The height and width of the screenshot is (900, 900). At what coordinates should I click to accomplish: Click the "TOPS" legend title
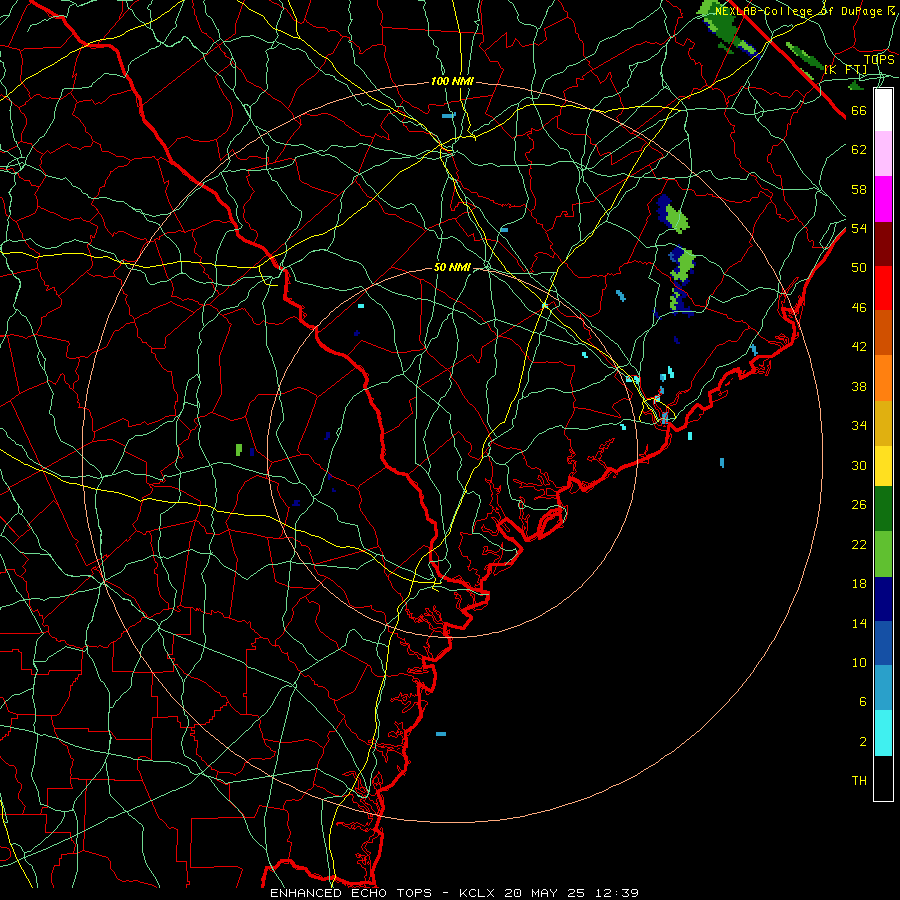(x=879, y=59)
